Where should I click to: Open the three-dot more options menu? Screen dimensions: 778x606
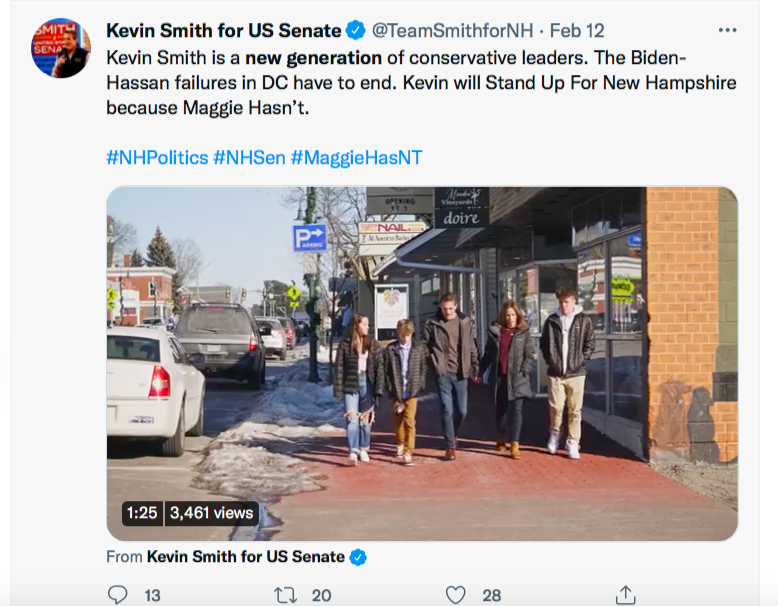click(x=728, y=31)
